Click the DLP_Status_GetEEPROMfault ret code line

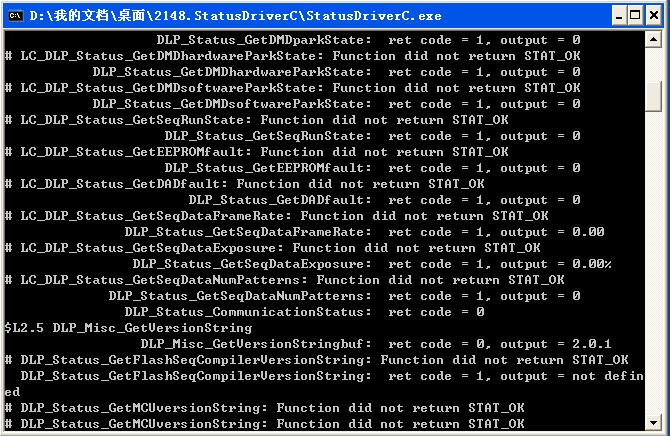(372, 168)
